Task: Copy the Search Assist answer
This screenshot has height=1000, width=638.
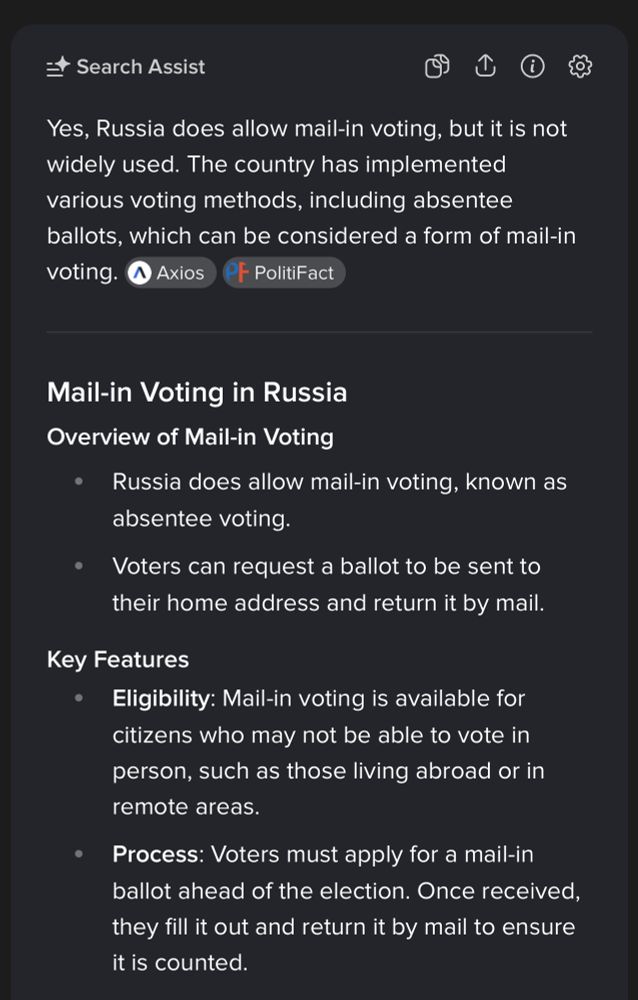Action: pyautogui.click(x=437, y=67)
